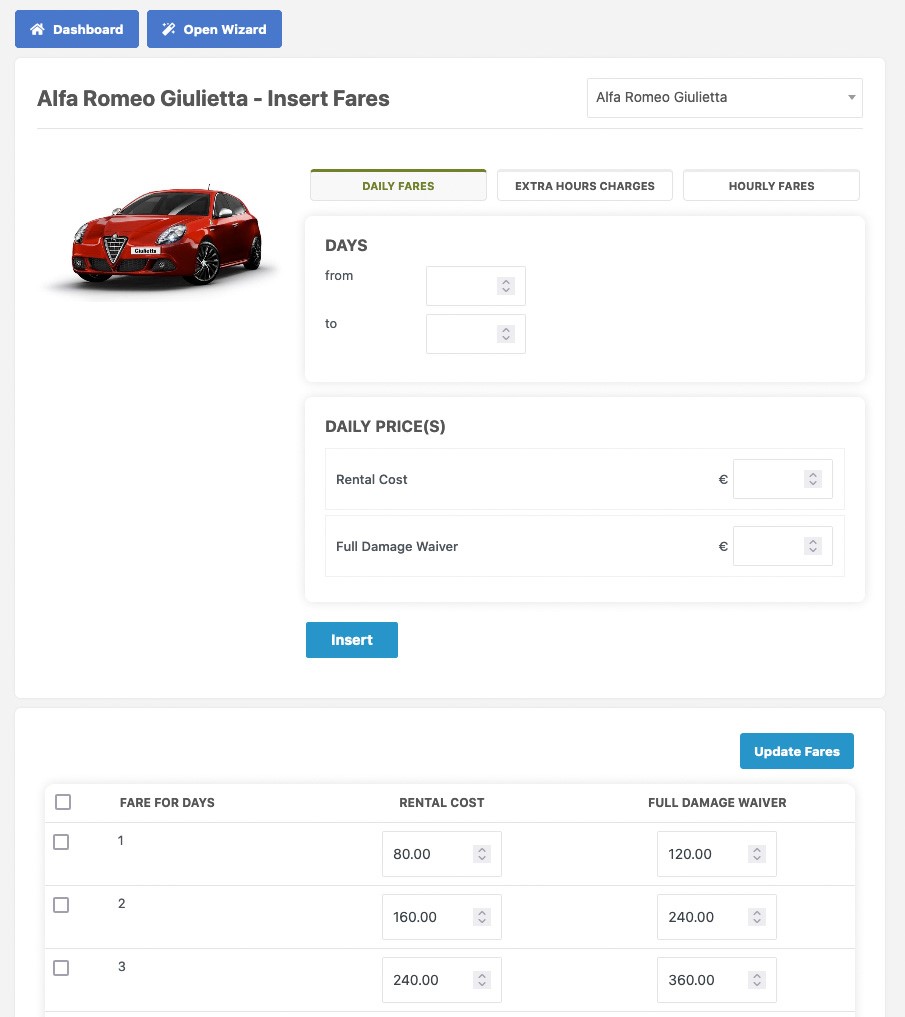
Task: Switch to the Extra Hours Charges tab
Action: (x=584, y=185)
